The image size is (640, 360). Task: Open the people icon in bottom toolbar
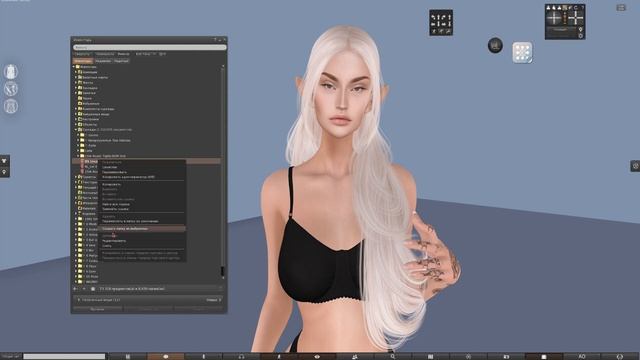pyautogui.click(x=355, y=356)
